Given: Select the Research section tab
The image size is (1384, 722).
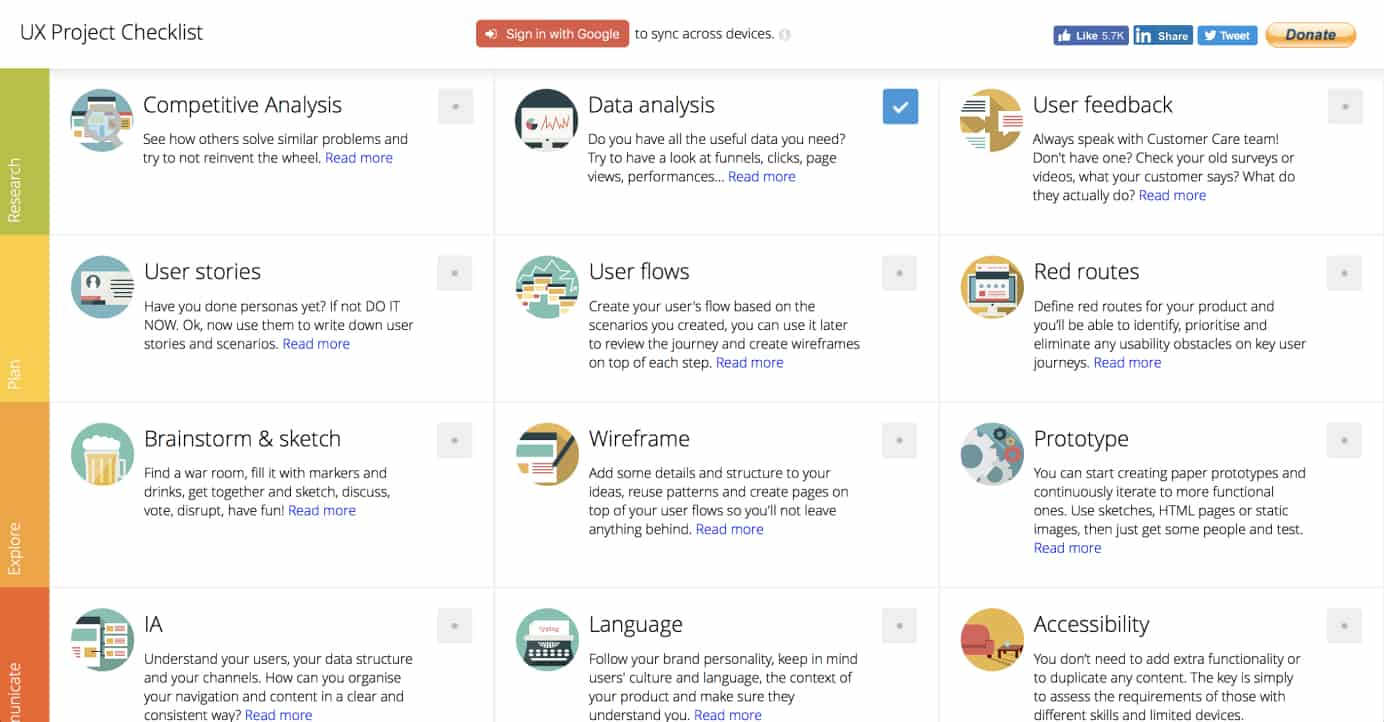Looking at the screenshot, I should pyautogui.click(x=24, y=151).
